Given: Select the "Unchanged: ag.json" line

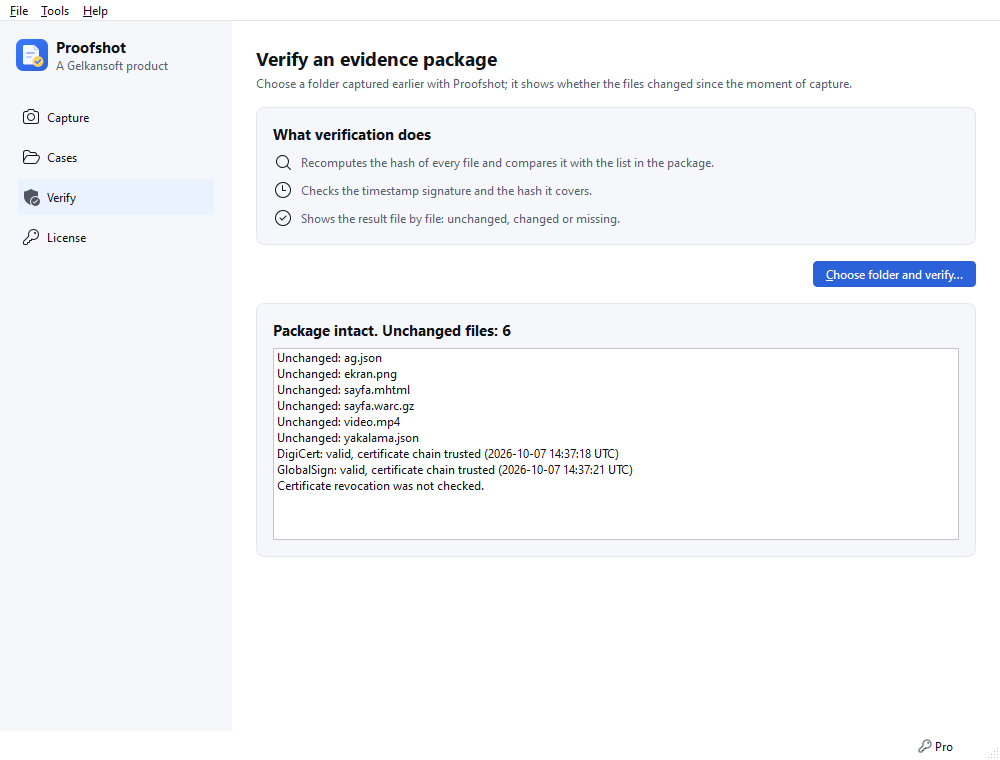Looking at the screenshot, I should 329,358.
